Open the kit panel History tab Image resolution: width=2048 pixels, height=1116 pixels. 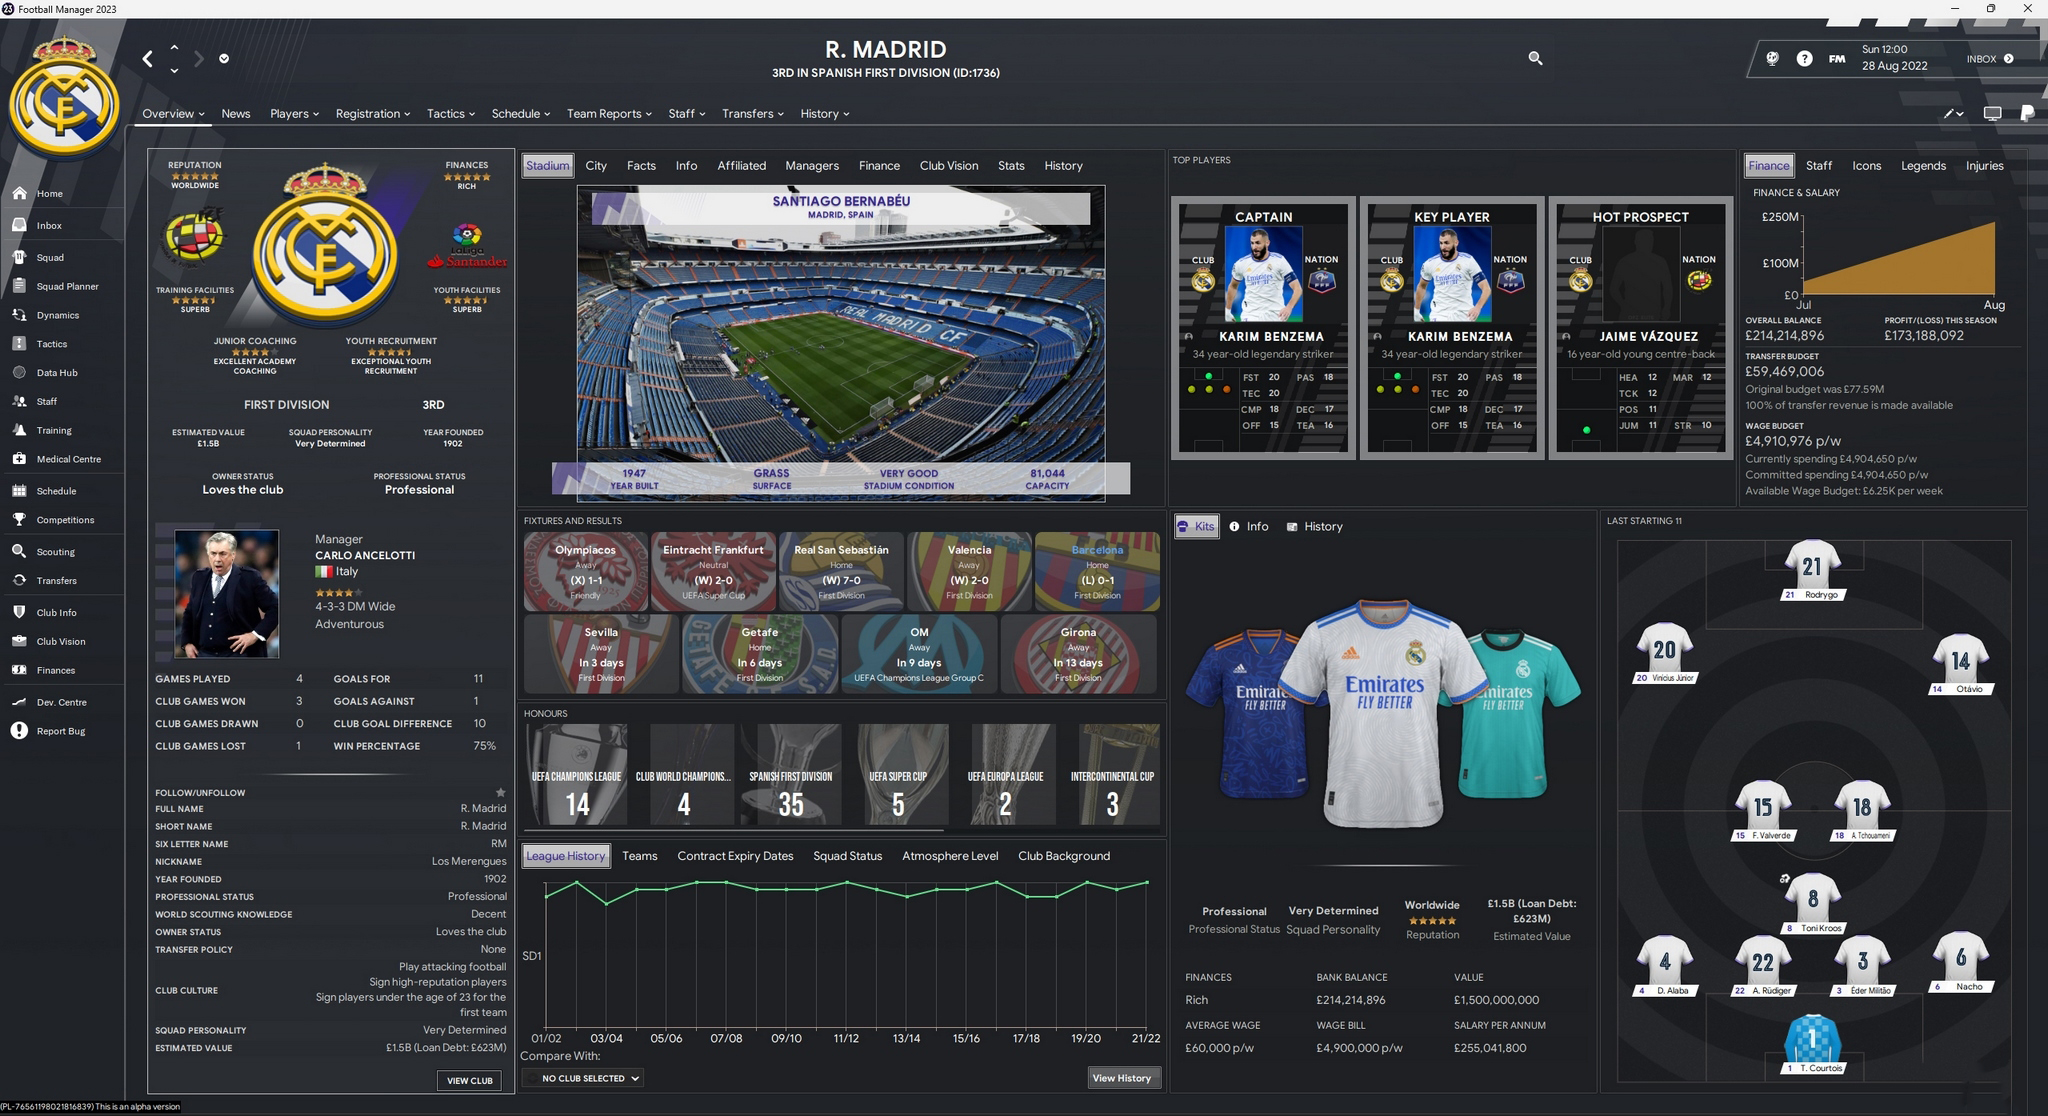coord(1314,527)
